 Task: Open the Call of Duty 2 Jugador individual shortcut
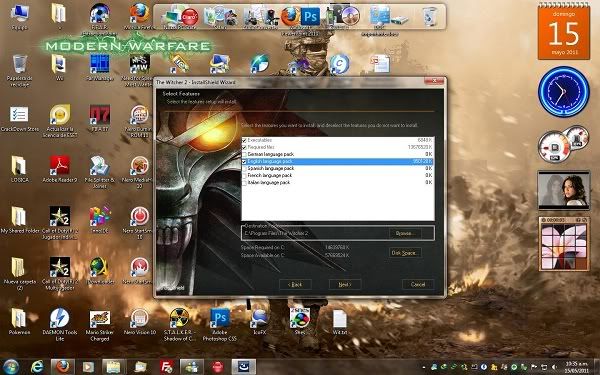pyautogui.click(x=59, y=223)
